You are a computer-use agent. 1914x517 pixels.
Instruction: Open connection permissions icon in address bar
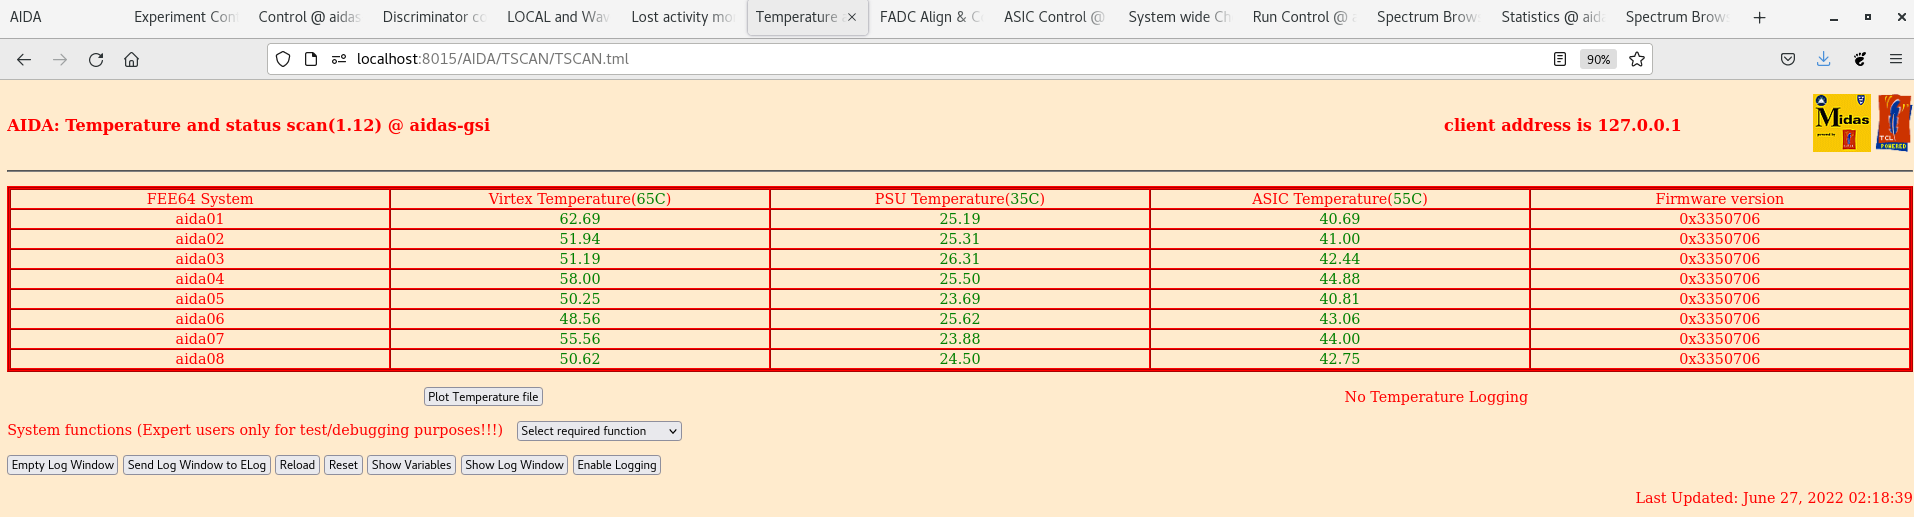coord(339,59)
